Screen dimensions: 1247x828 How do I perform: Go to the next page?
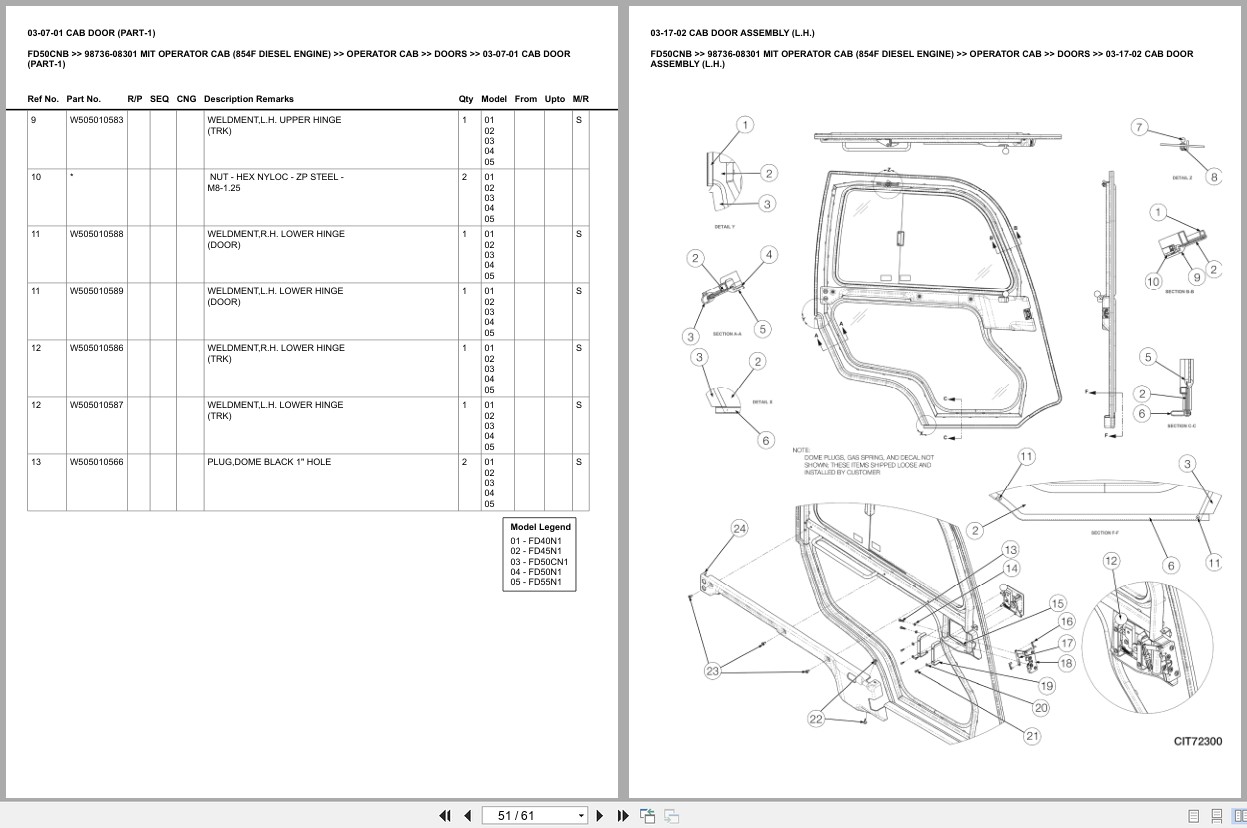[x=600, y=816]
